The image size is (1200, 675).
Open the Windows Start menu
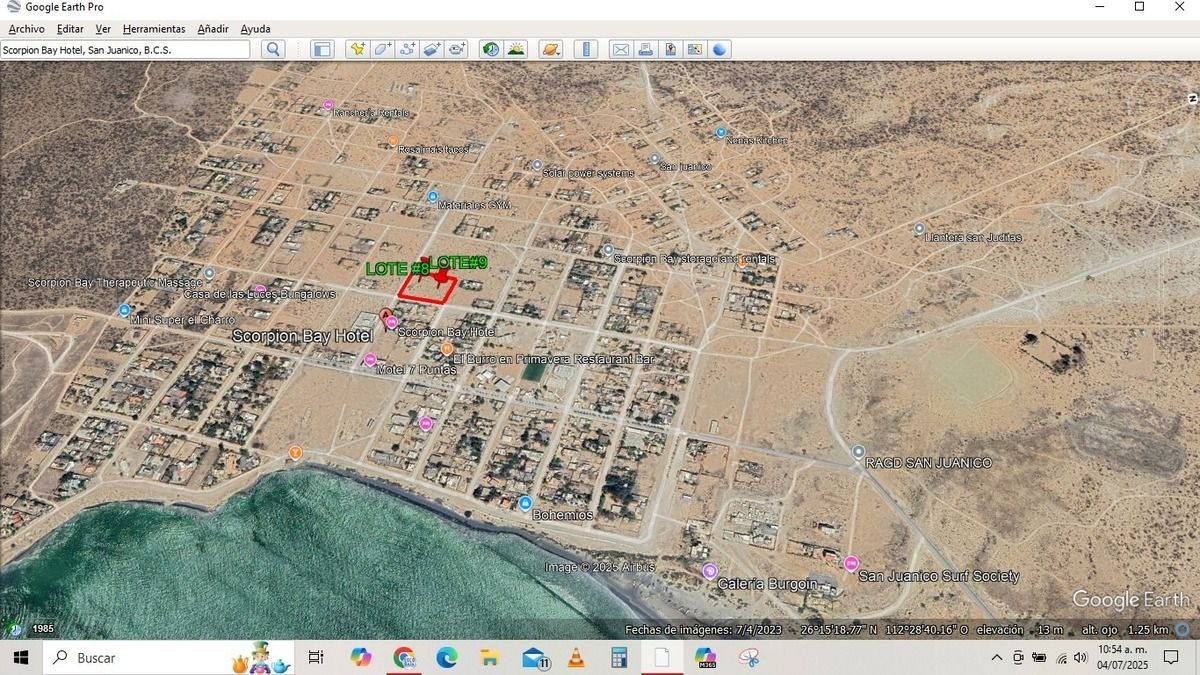point(19,657)
